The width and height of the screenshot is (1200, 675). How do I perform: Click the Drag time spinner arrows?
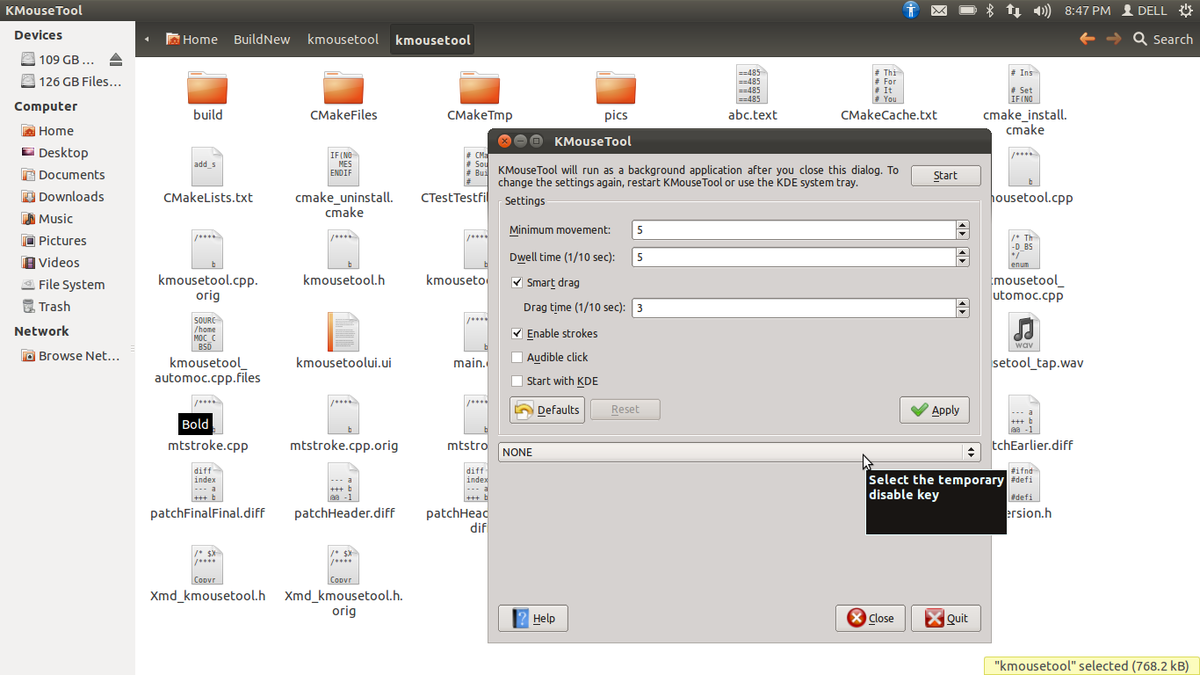(962, 308)
